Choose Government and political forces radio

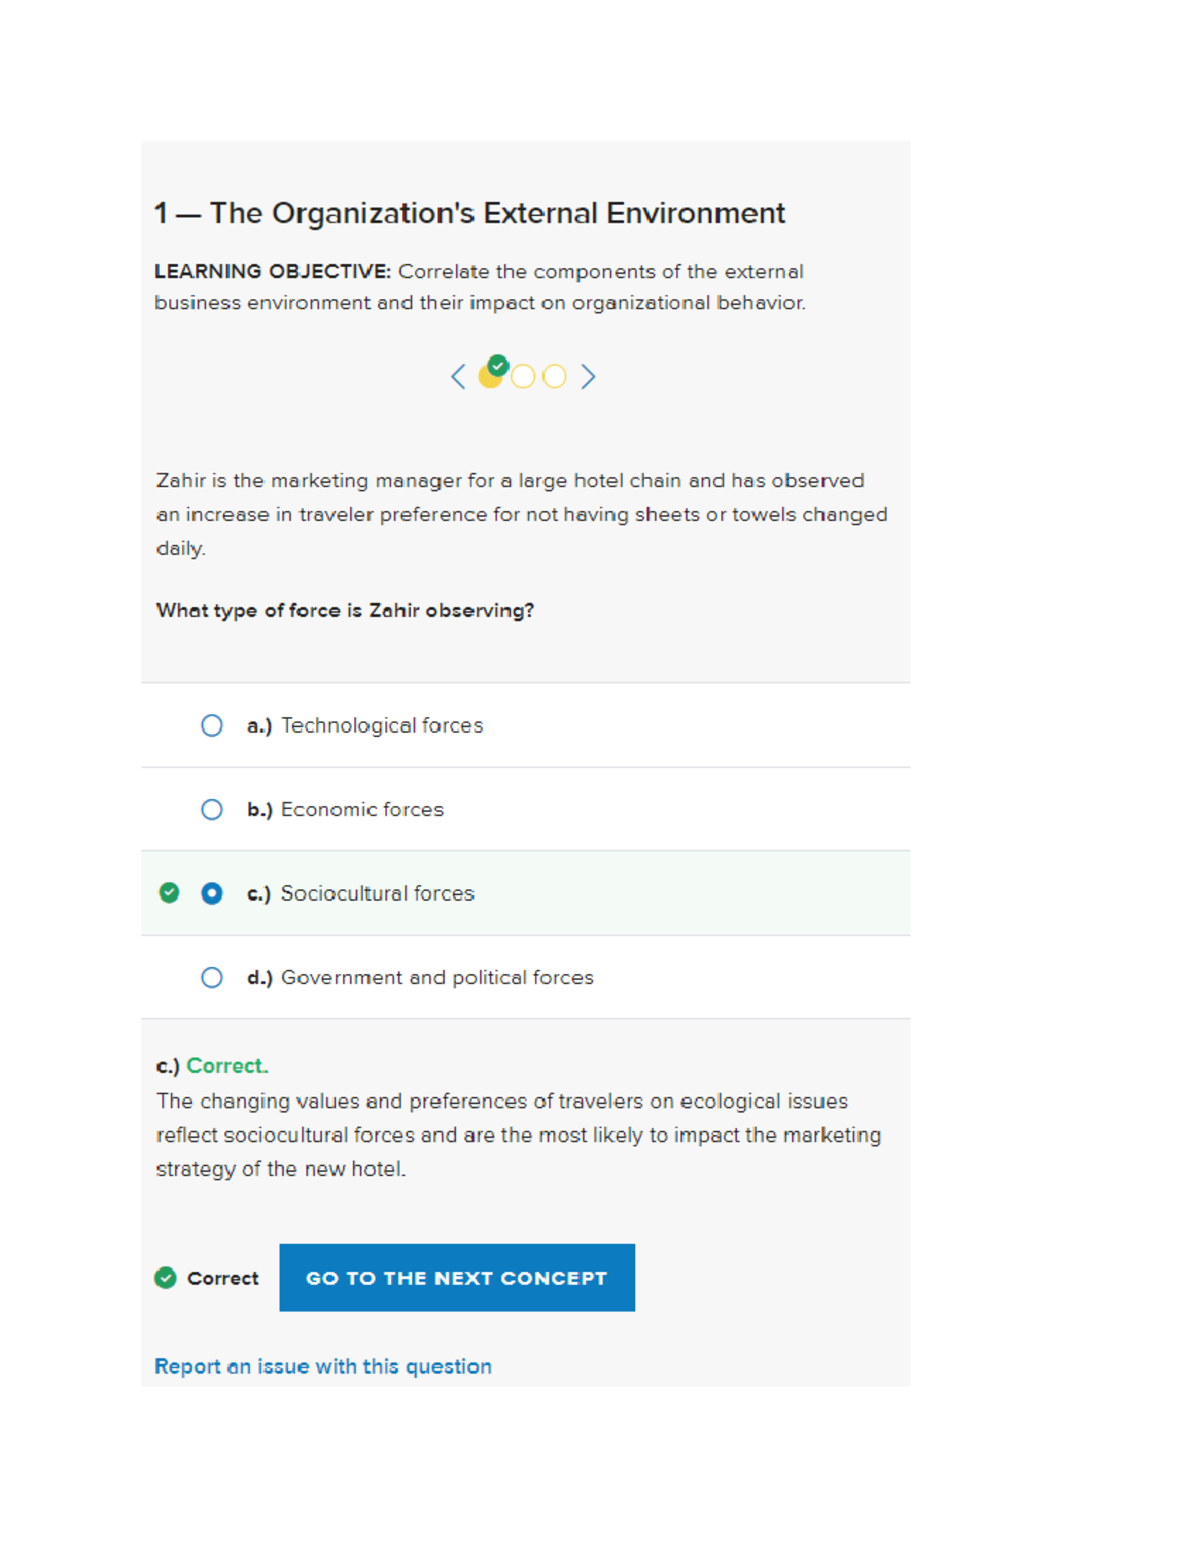[x=212, y=978]
